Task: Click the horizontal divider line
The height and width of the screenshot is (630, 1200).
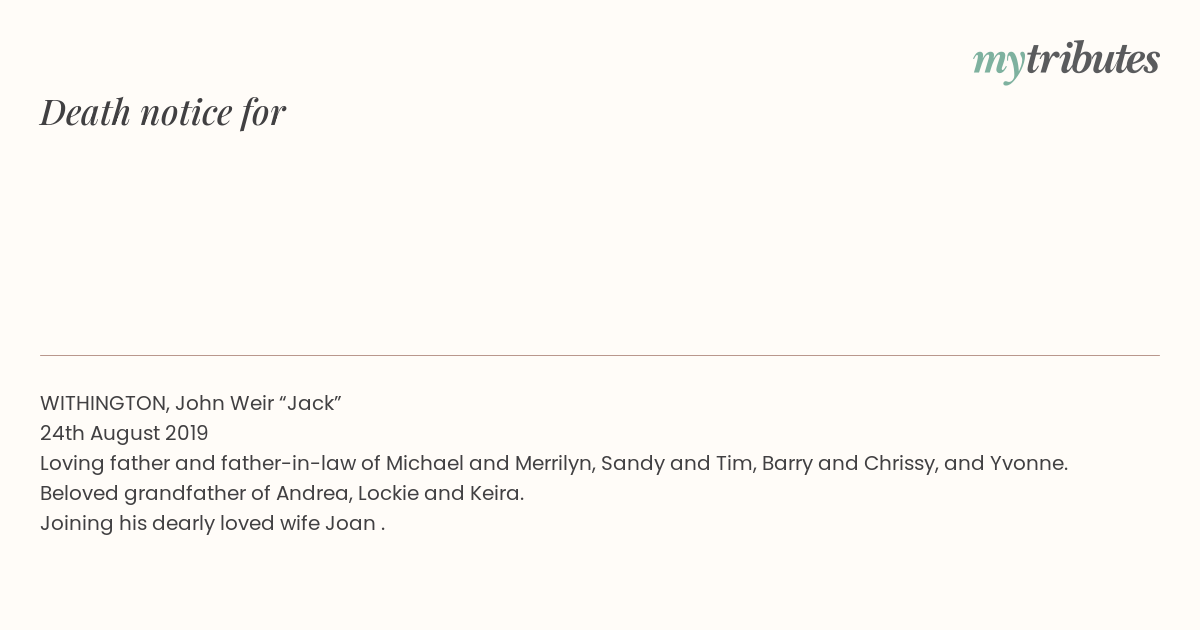Action: (600, 355)
